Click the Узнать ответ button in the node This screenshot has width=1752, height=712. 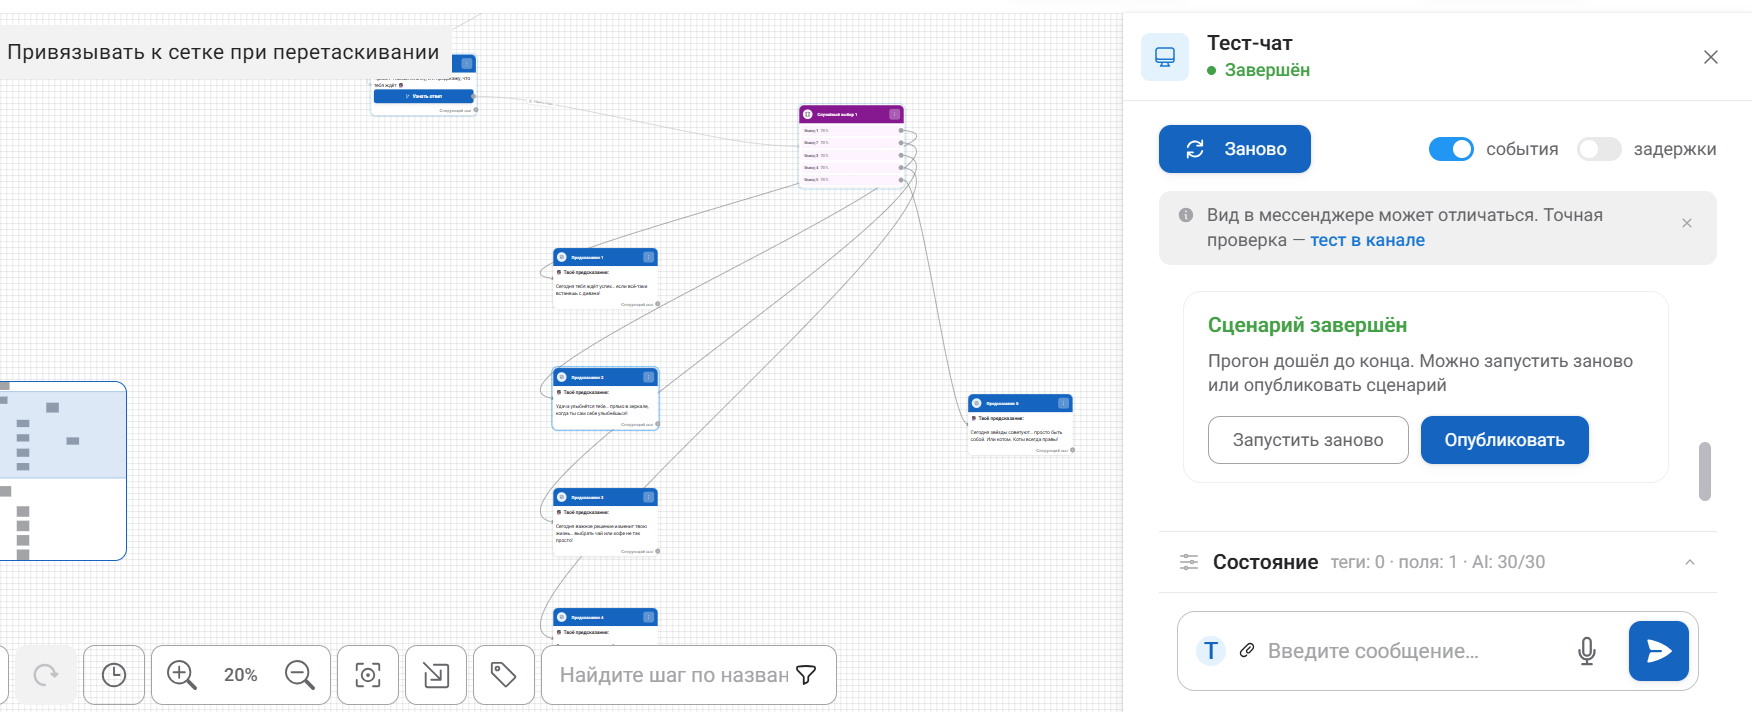pyautogui.click(x=424, y=96)
